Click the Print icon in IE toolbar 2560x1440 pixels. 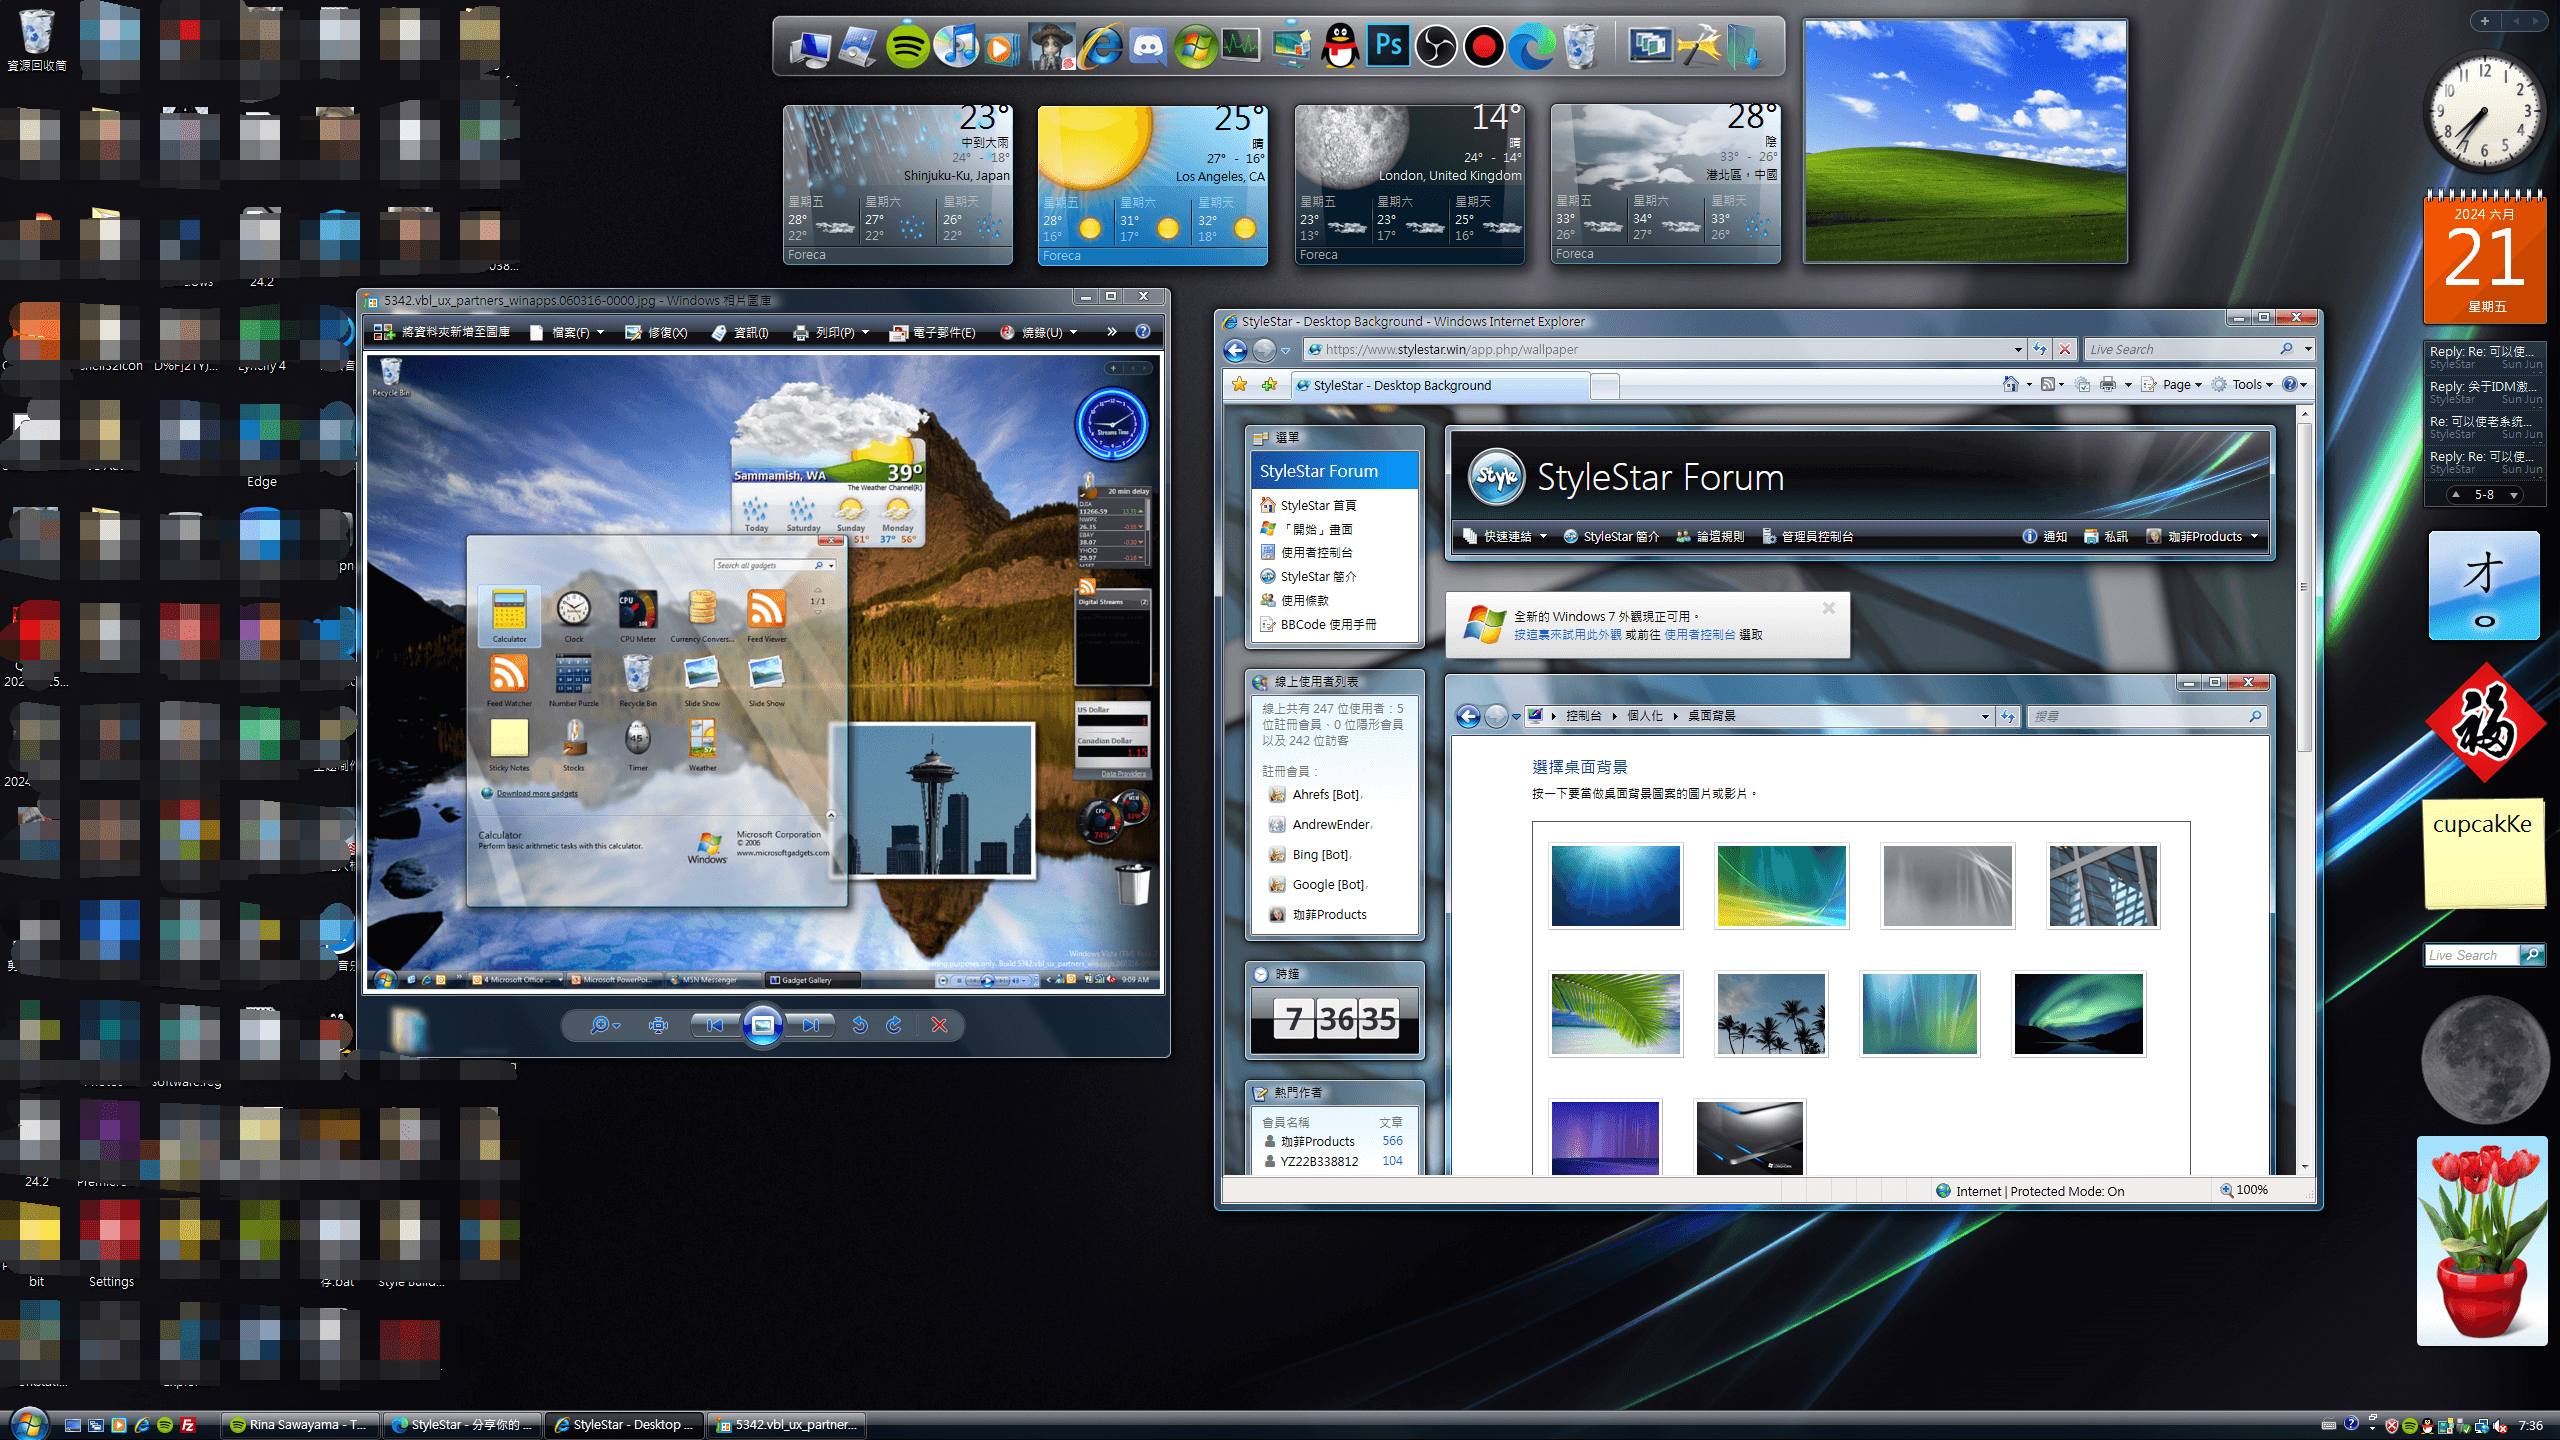[x=2108, y=384]
